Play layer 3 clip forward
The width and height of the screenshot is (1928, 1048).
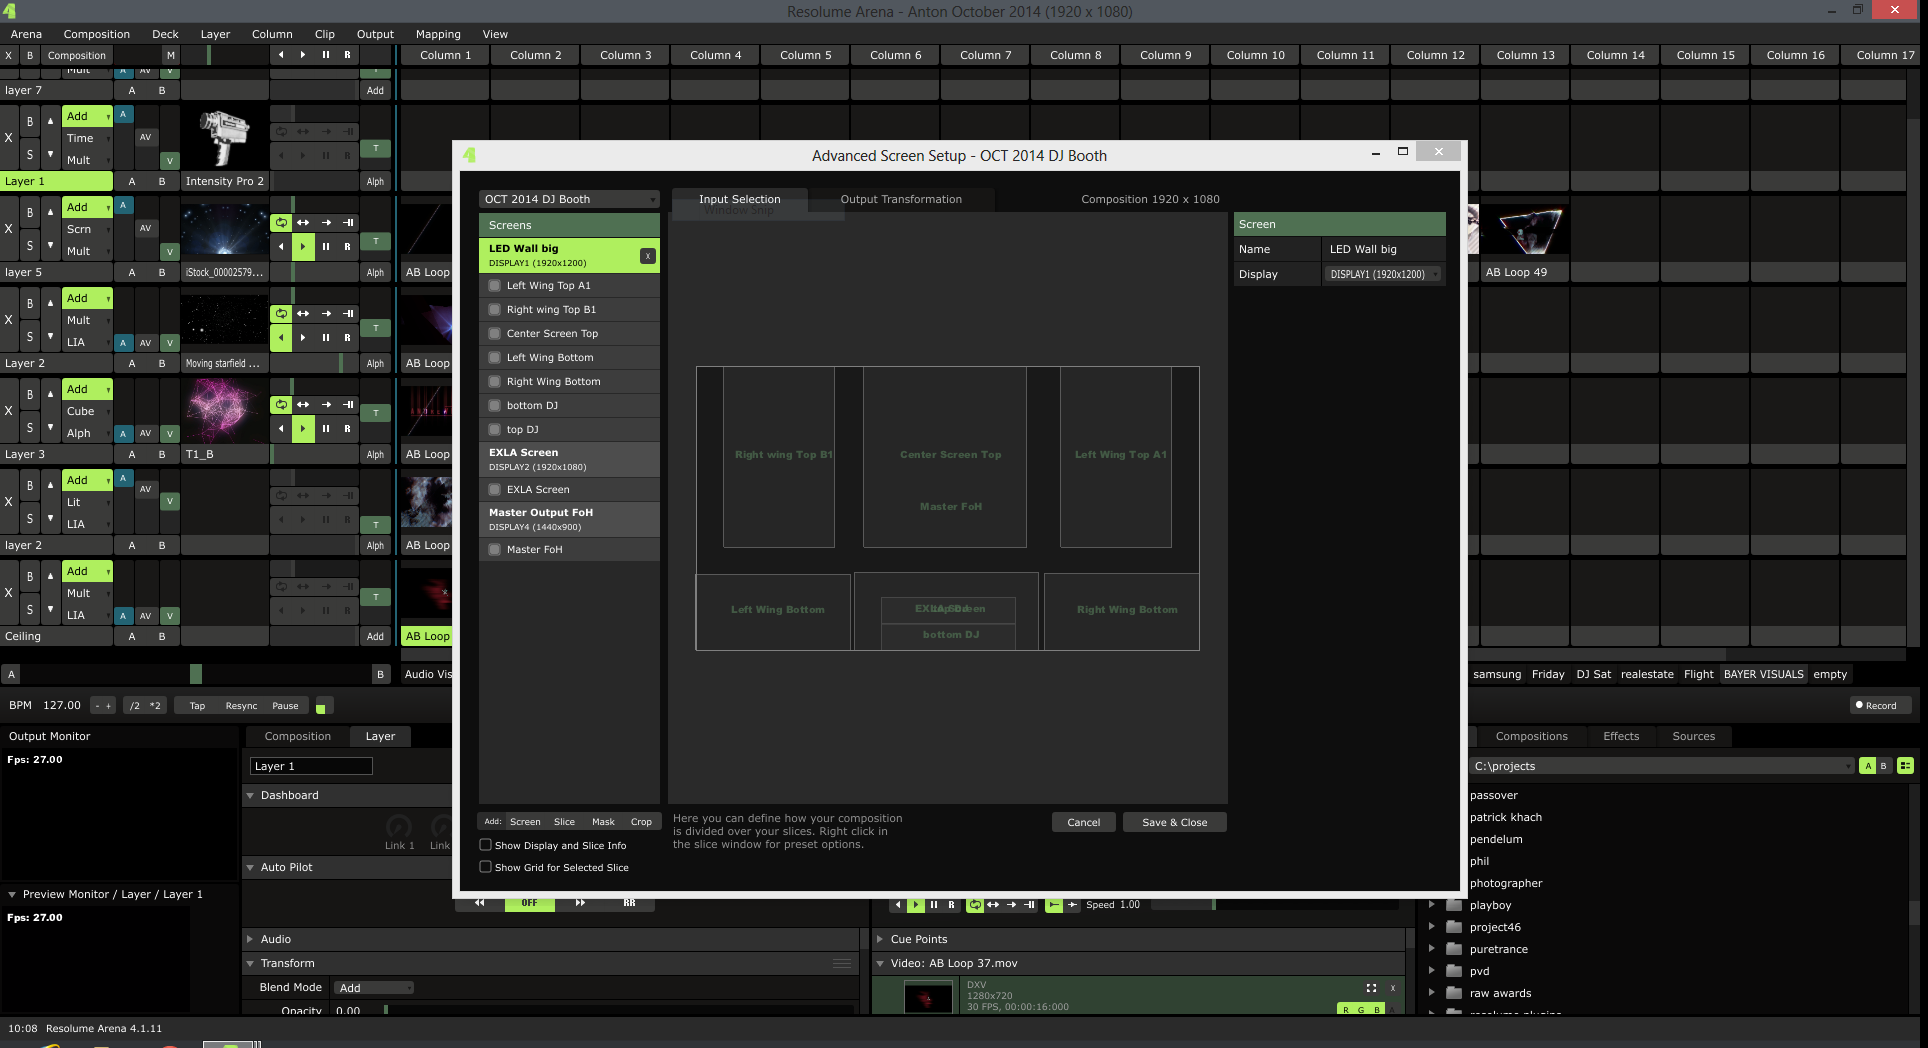tap(303, 428)
